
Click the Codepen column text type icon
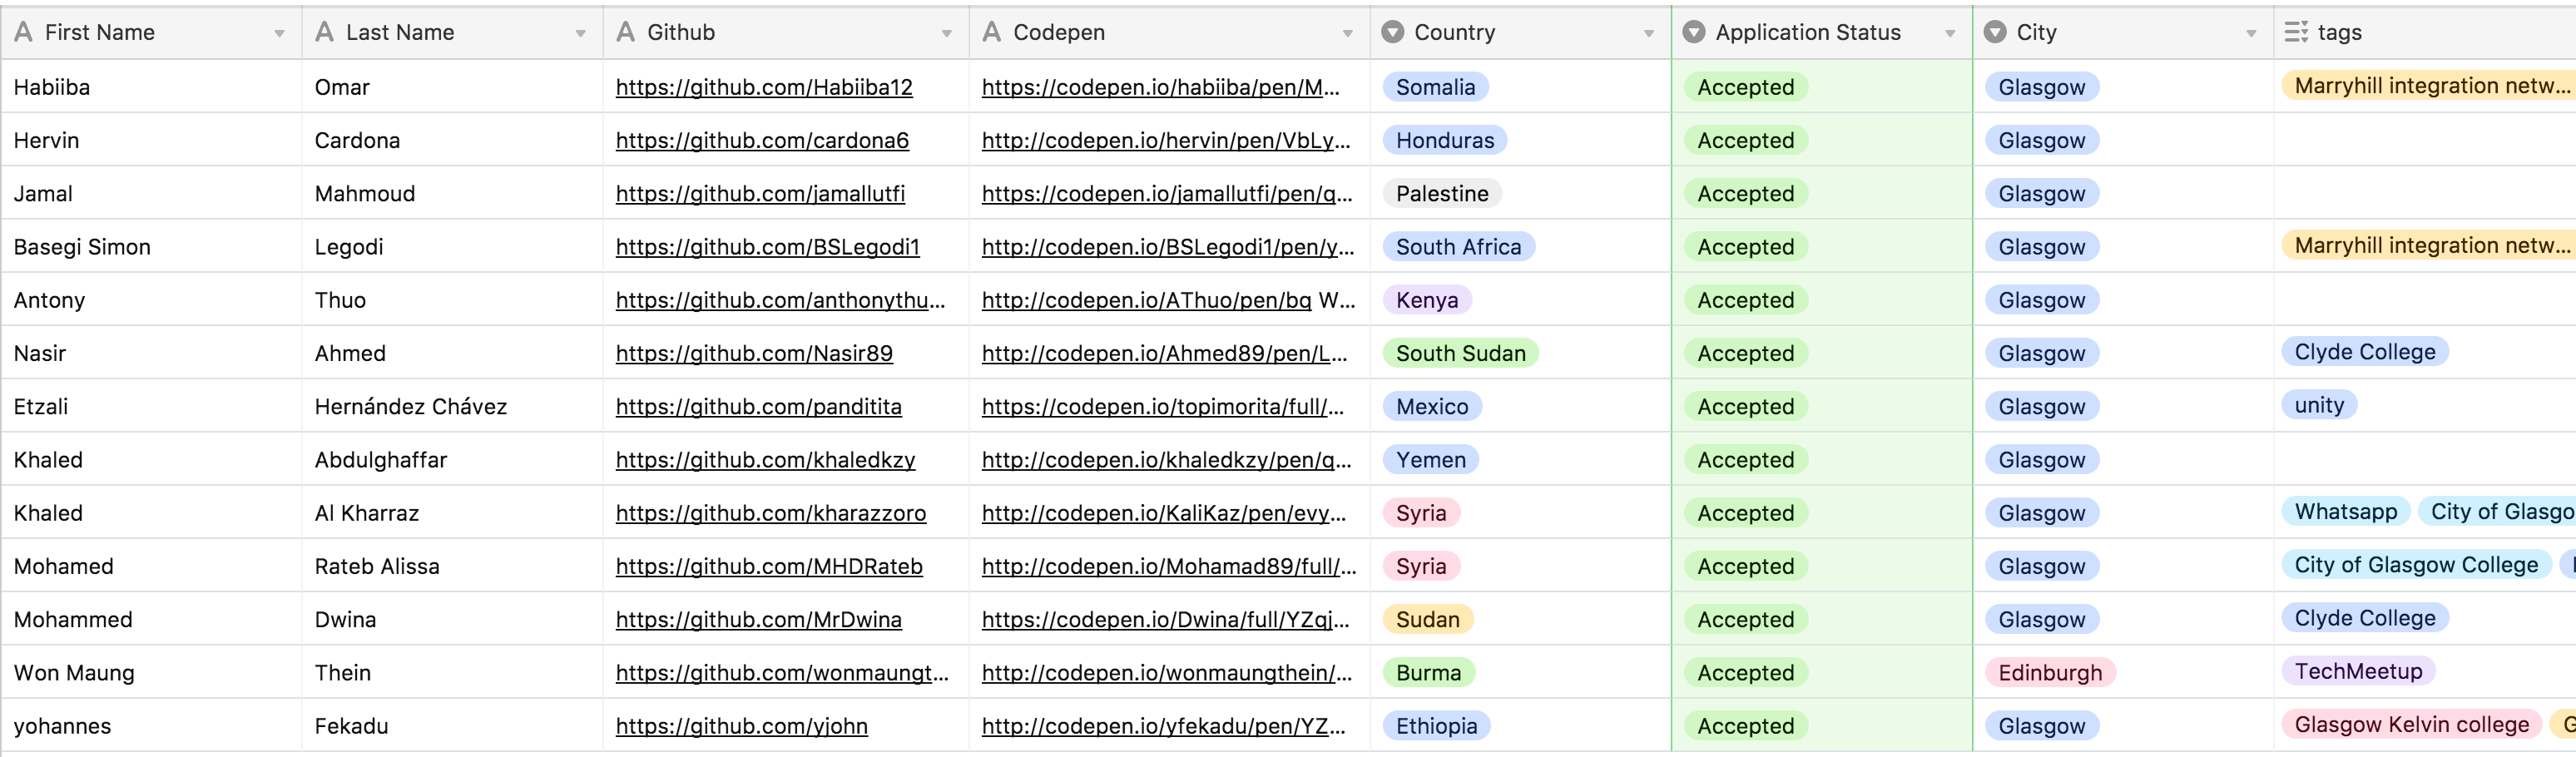992,32
